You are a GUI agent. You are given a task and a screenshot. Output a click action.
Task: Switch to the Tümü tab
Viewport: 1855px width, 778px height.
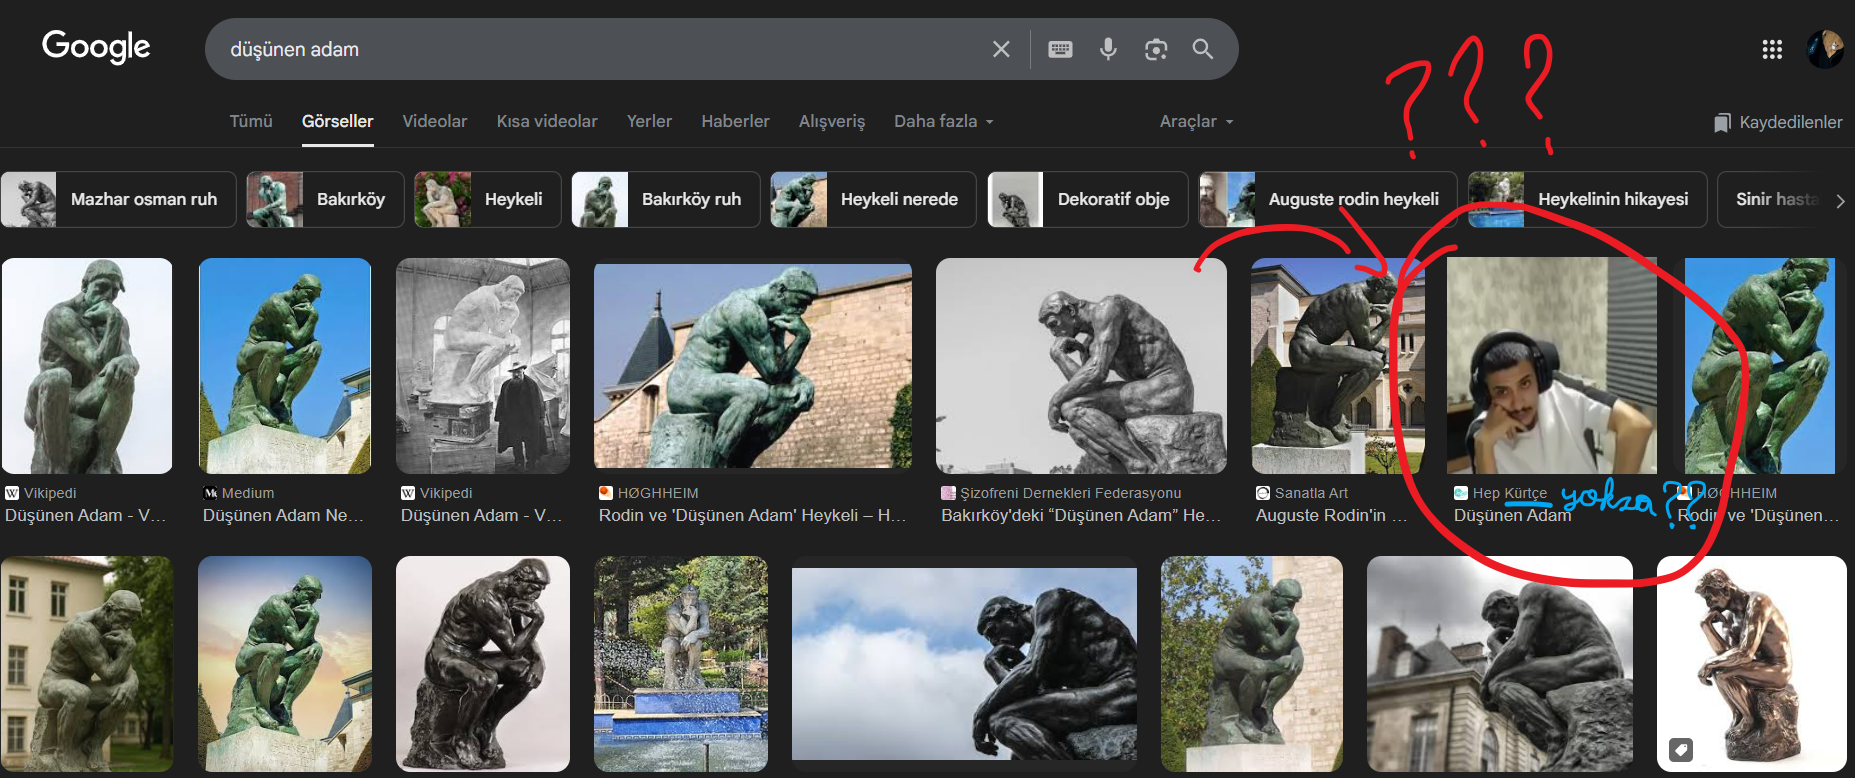click(251, 121)
